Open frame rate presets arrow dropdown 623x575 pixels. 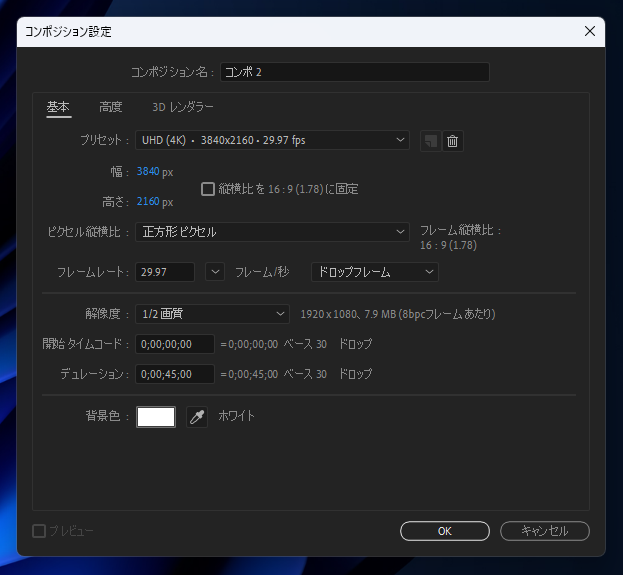pos(215,272)
